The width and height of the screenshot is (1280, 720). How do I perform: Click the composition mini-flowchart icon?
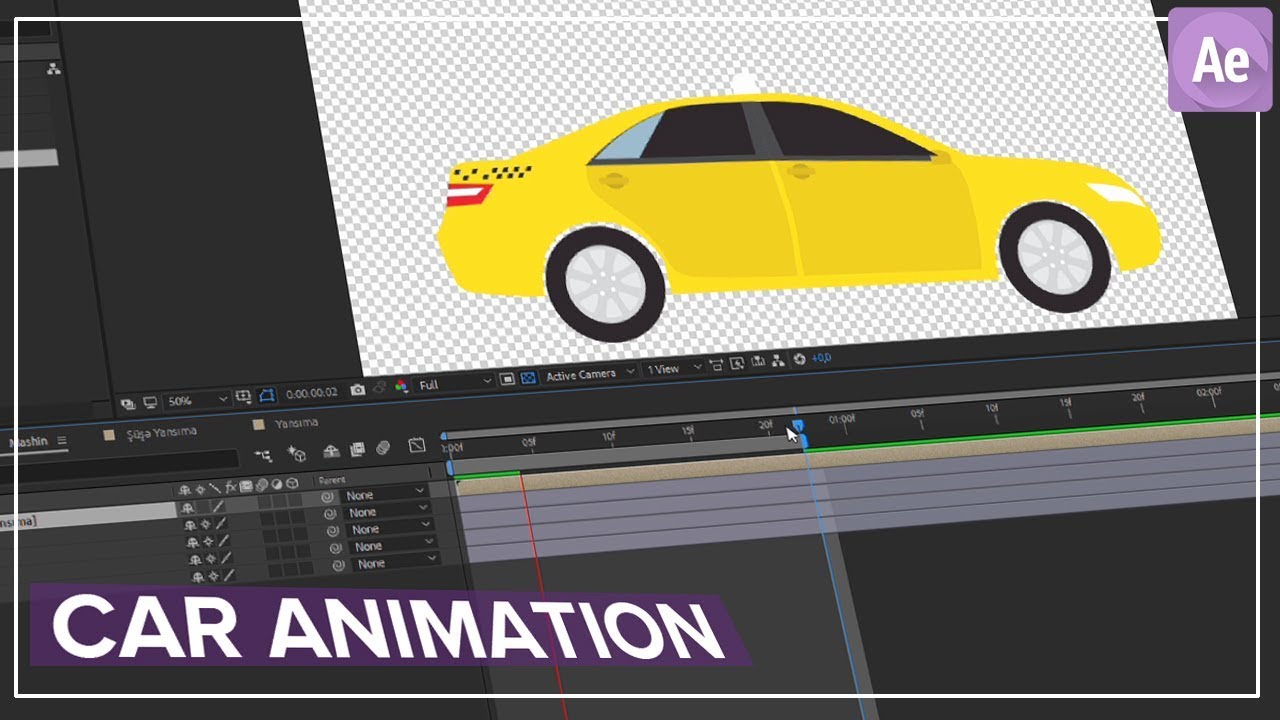click(x=263, y=455)
